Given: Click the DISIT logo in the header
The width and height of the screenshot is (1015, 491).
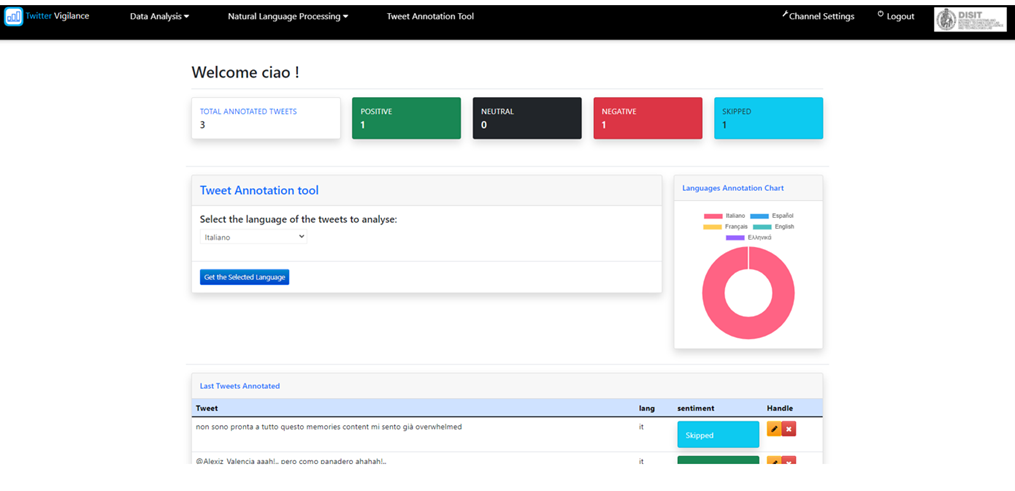Looking at the screenshot, I should coord(969,19).
